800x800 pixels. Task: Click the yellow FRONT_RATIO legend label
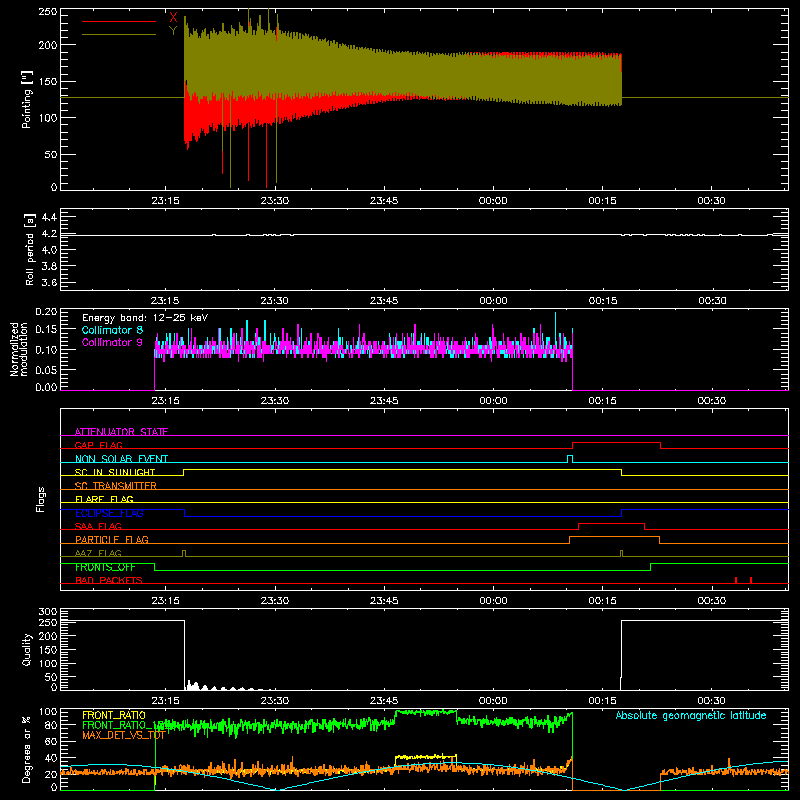click(x=114, y=715)
